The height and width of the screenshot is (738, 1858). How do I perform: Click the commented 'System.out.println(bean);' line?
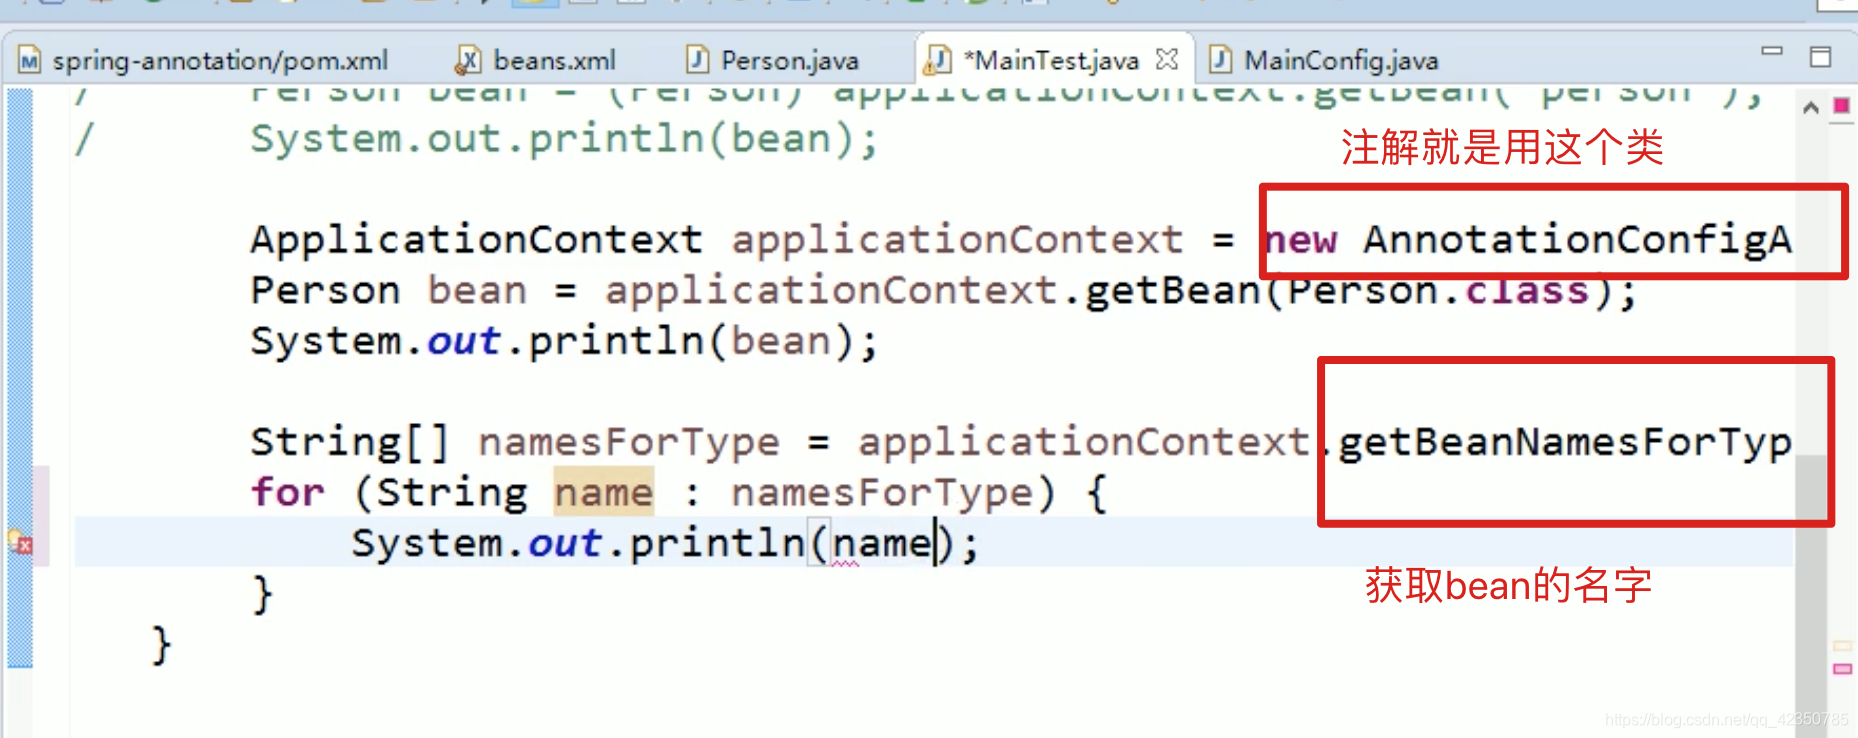click(564, 139)
